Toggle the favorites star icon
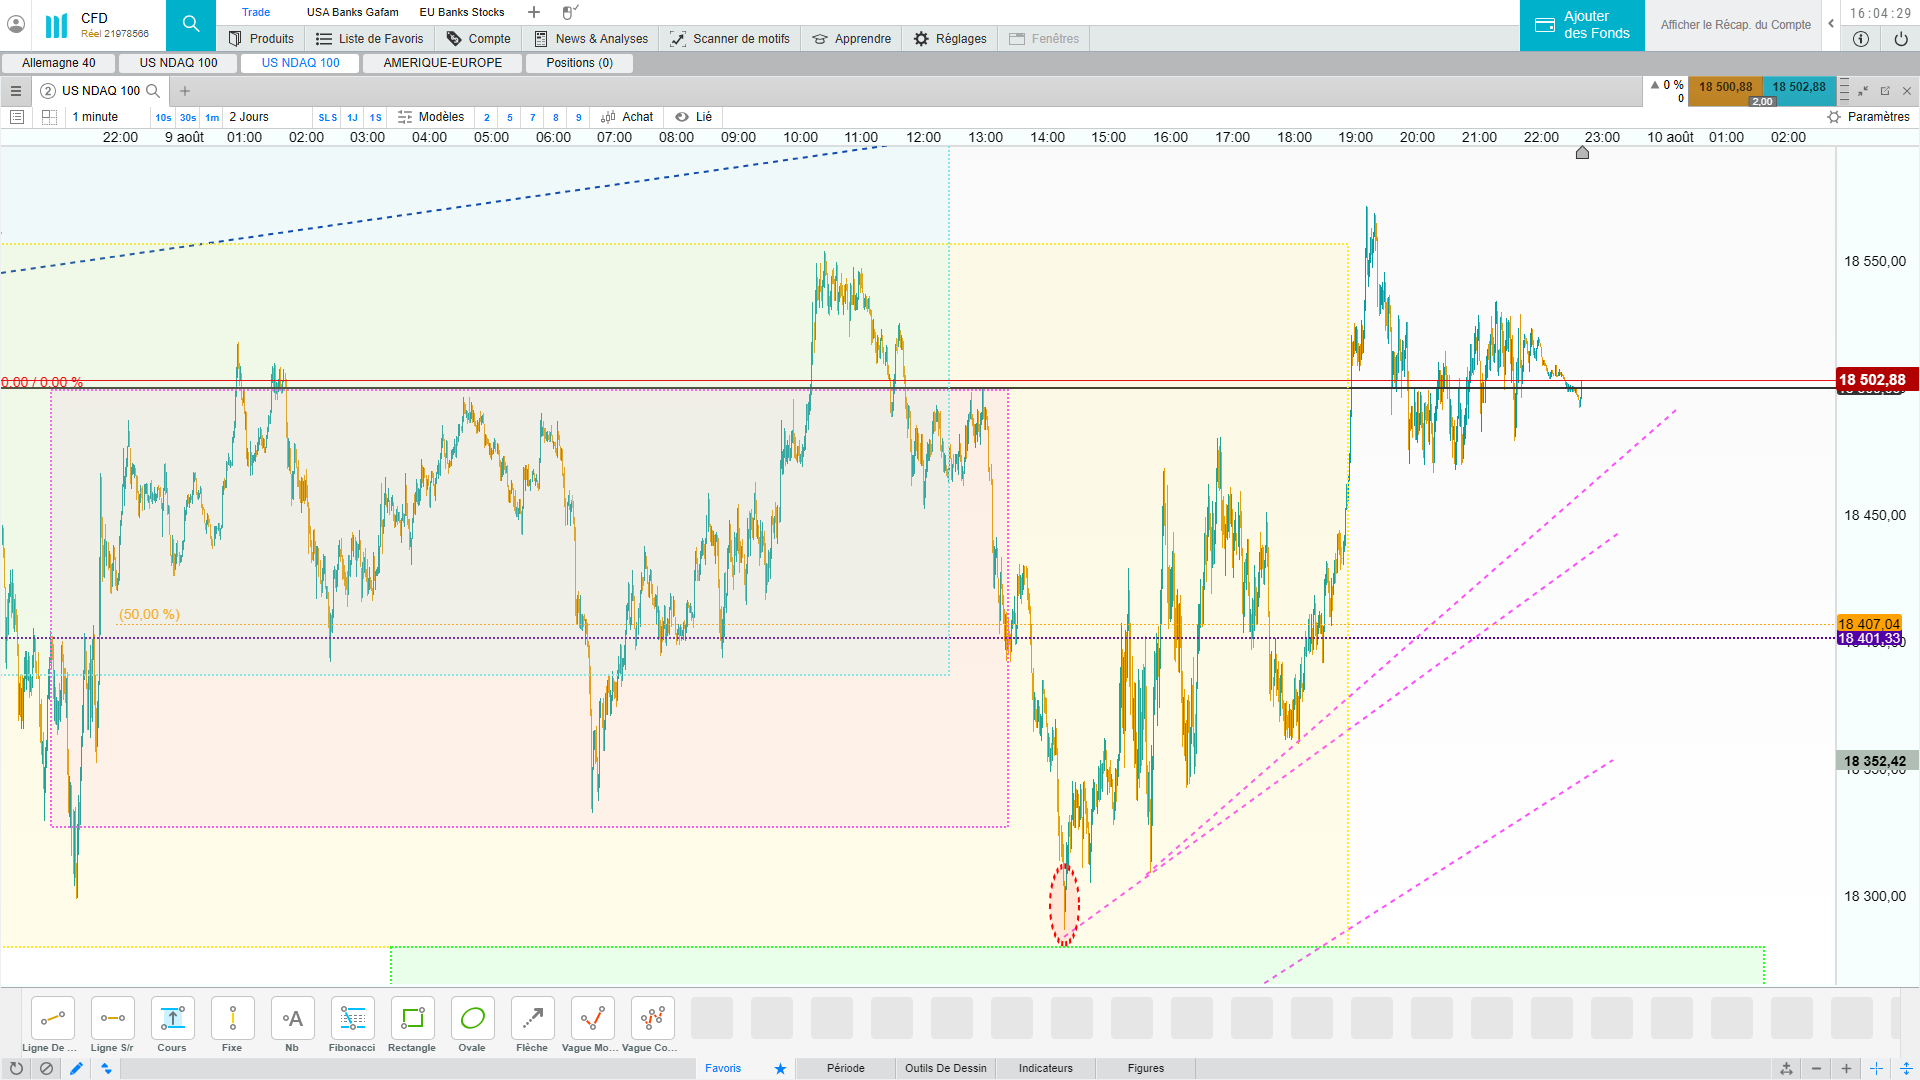 coord(780,1068)
